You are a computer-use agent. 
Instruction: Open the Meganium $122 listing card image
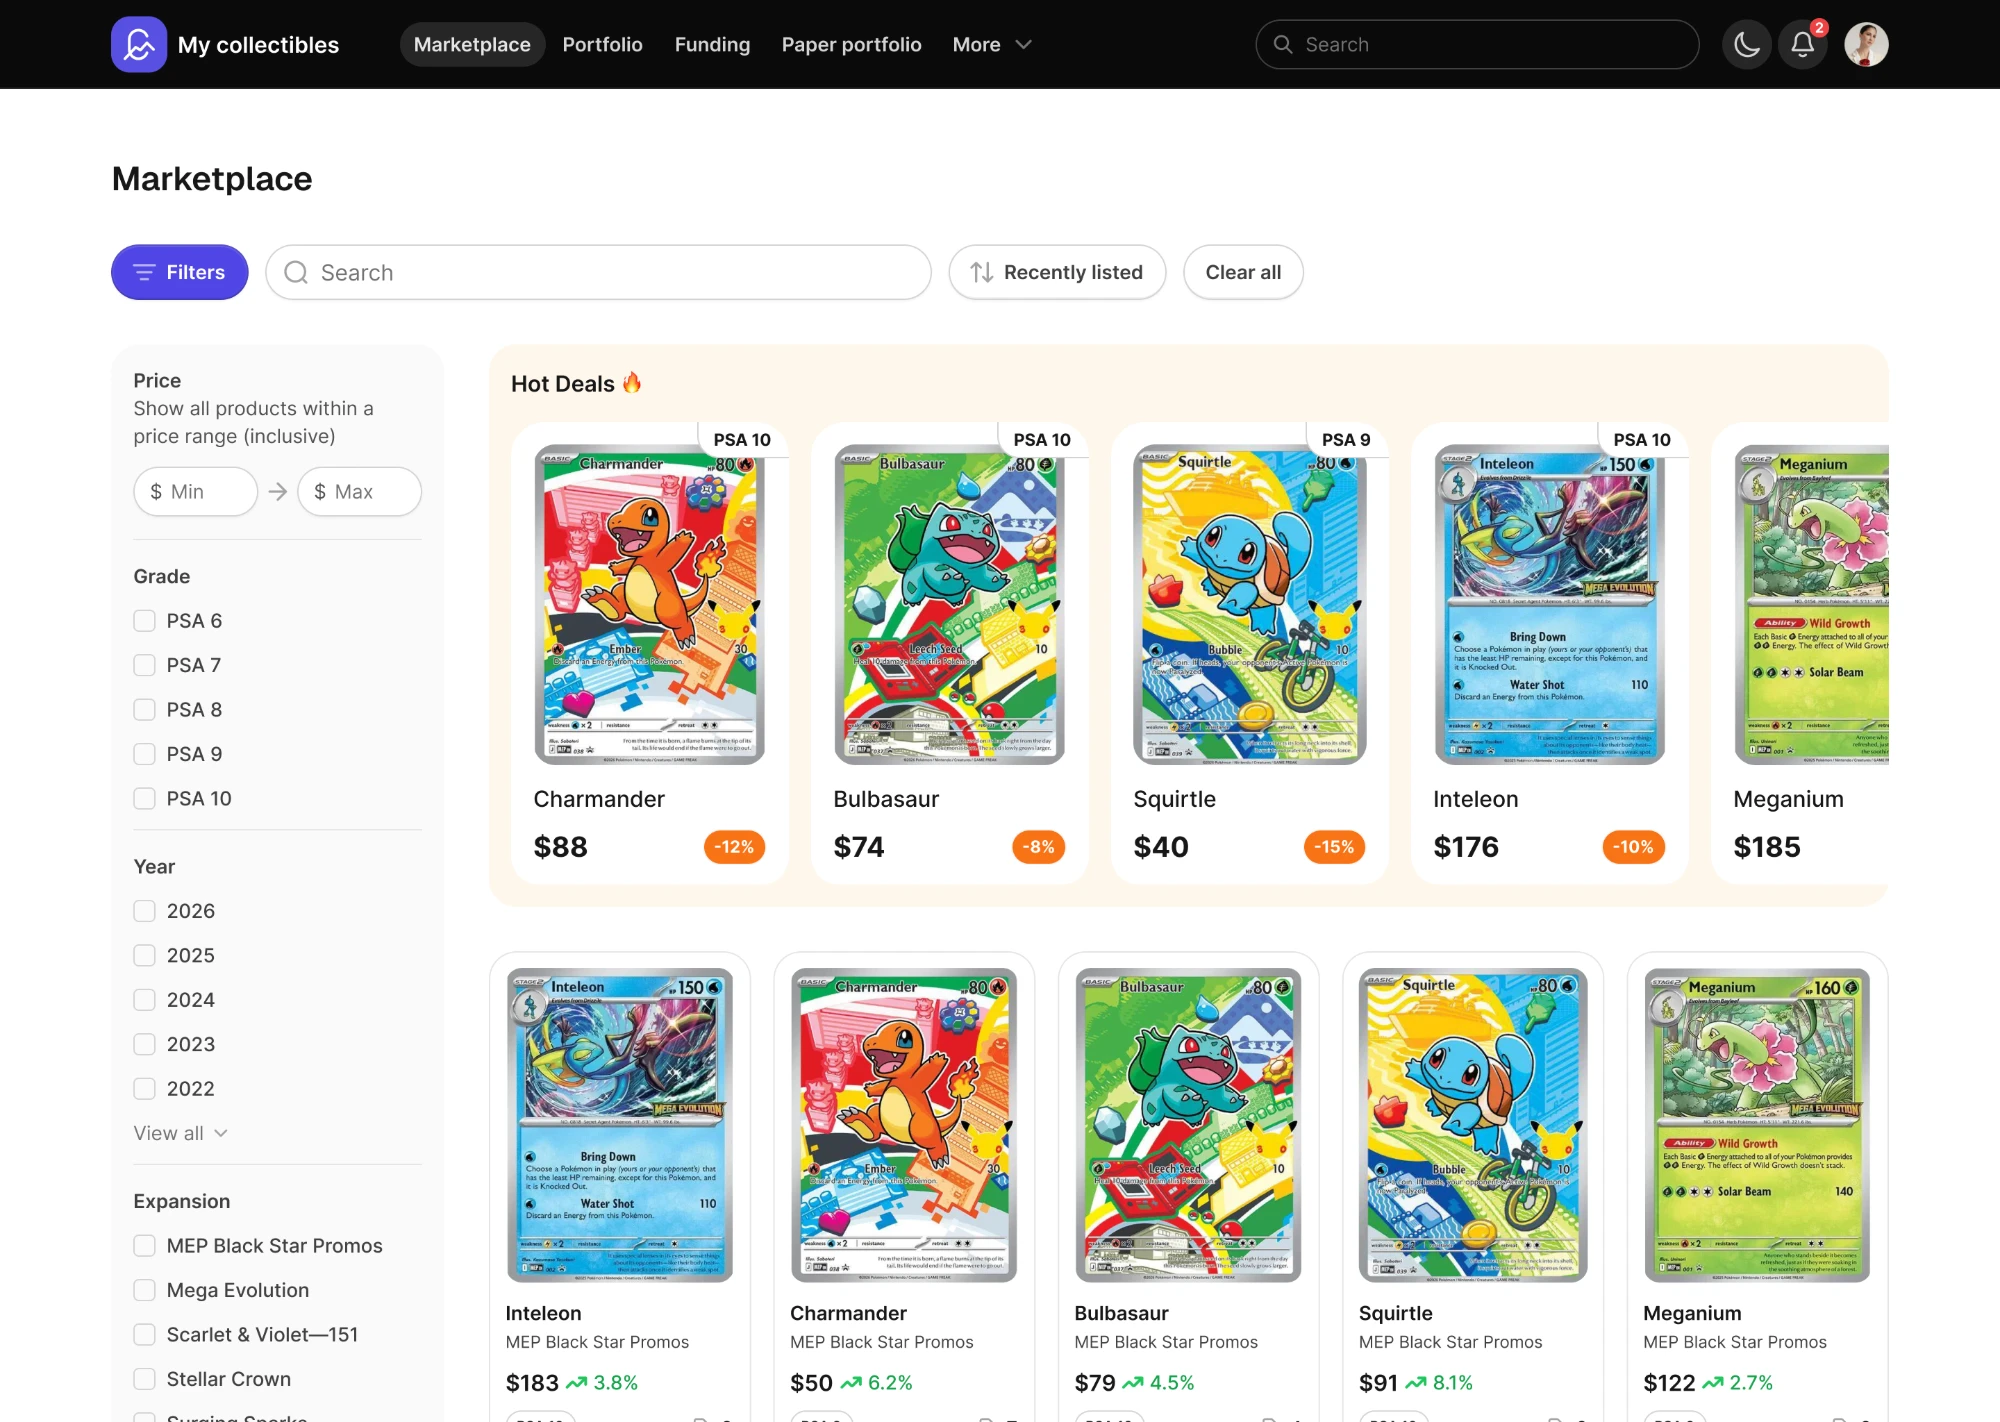pos(1757,1125)
